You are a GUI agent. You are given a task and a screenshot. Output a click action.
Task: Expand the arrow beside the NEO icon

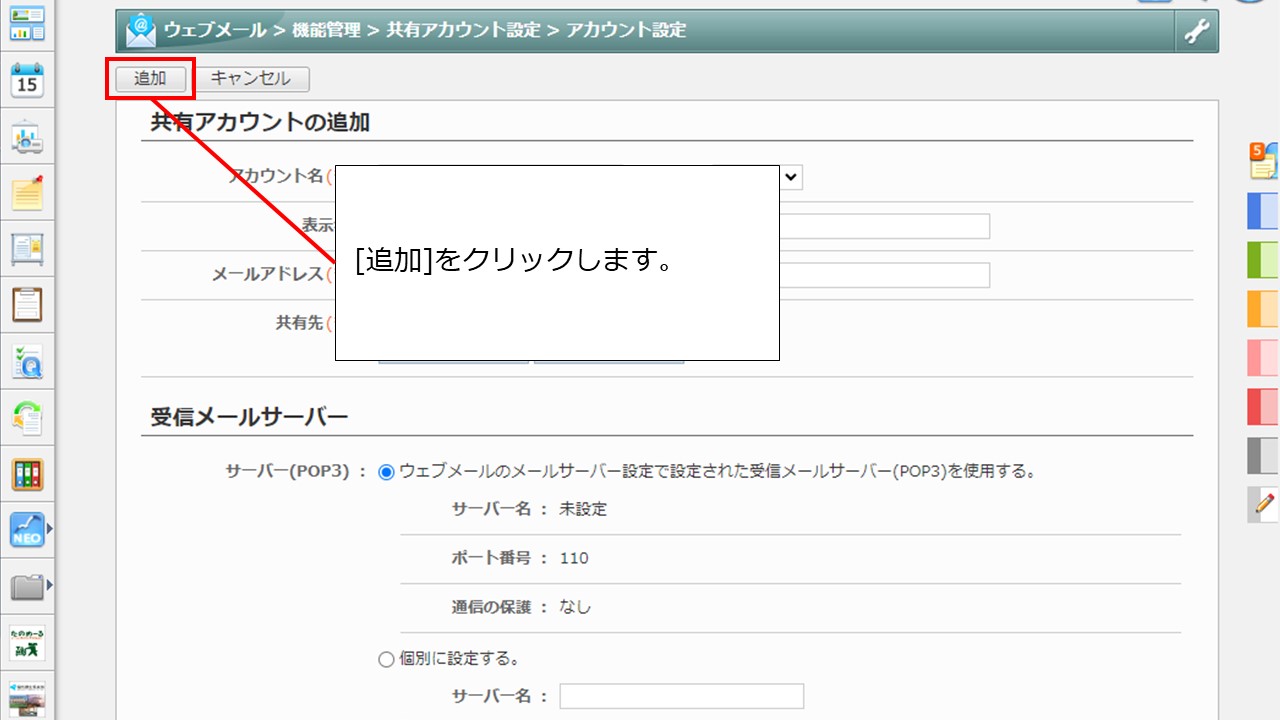pos(49,527)
